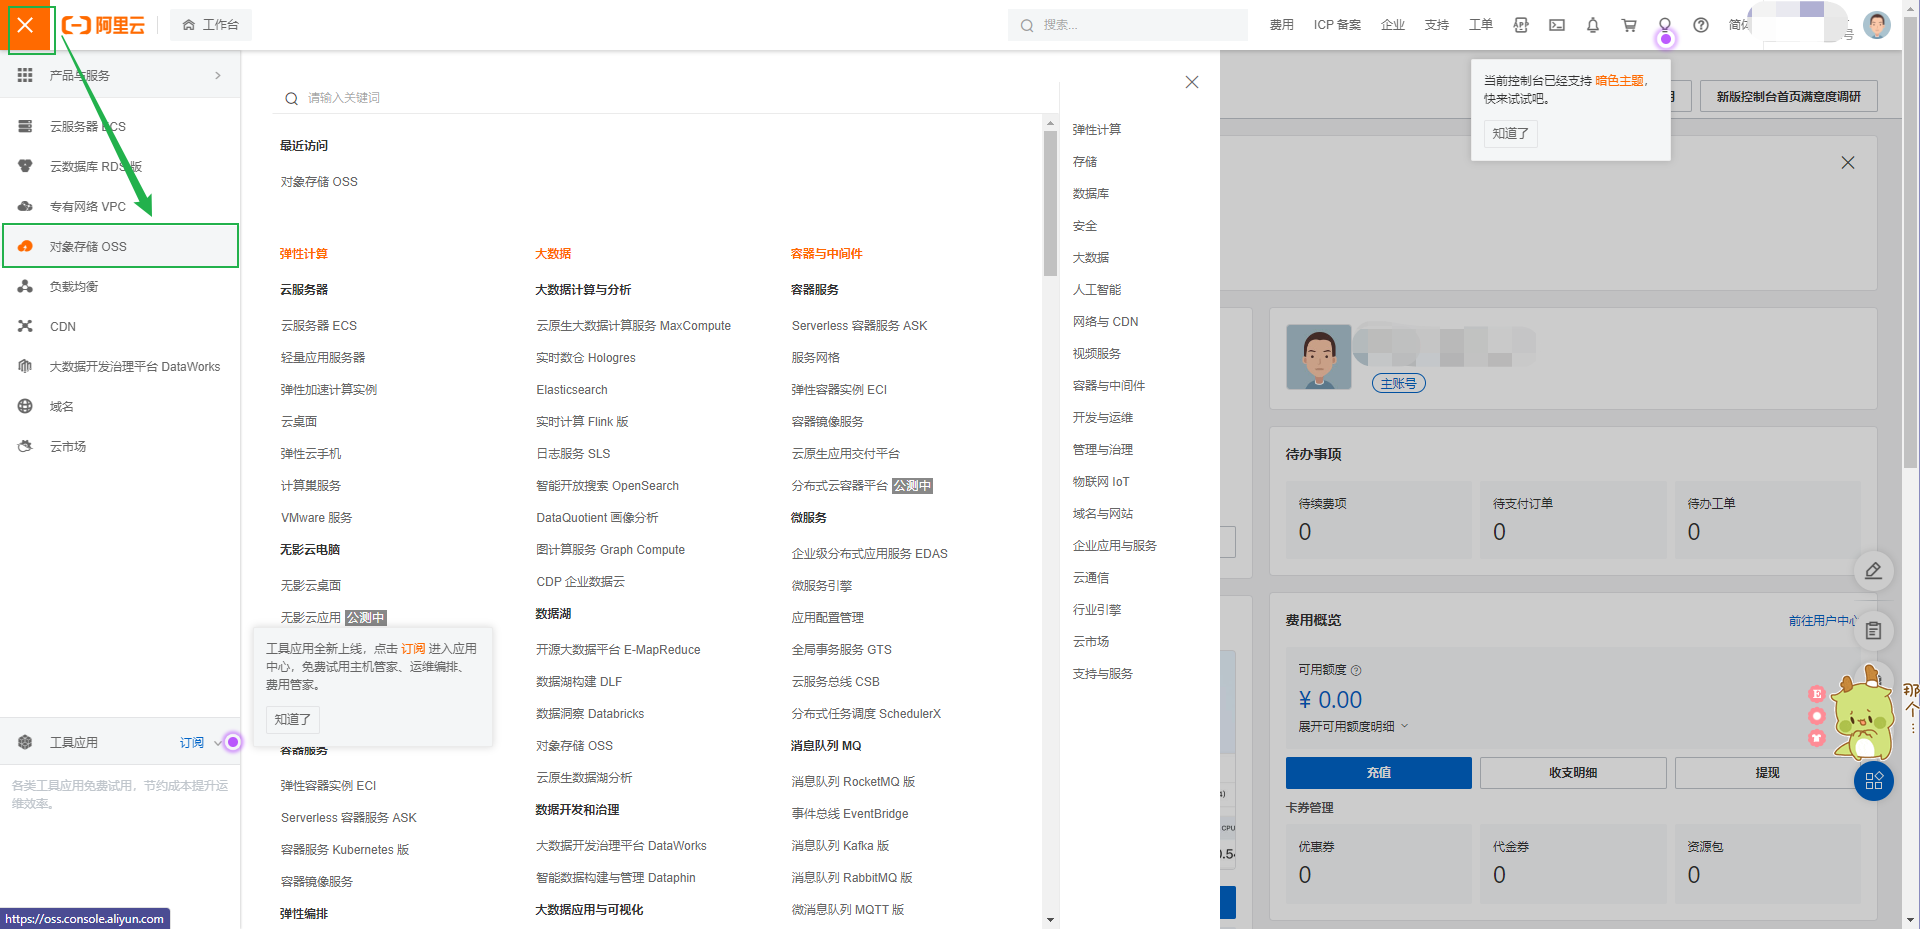Click the 产品与服务 grid icon

[x=24, y=74]
